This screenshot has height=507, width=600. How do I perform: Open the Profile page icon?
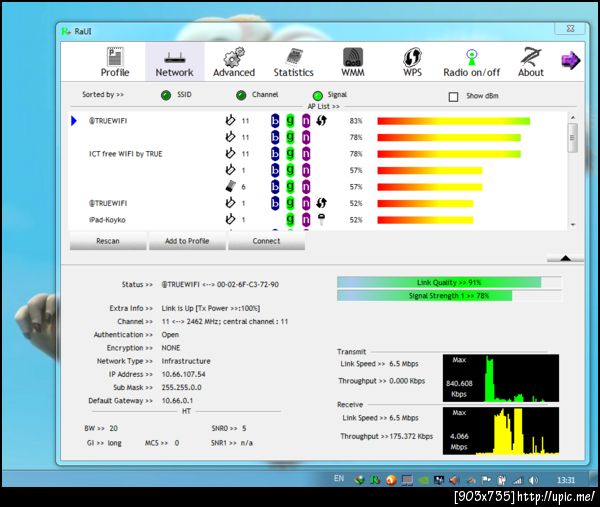click(x=115, y=57)
